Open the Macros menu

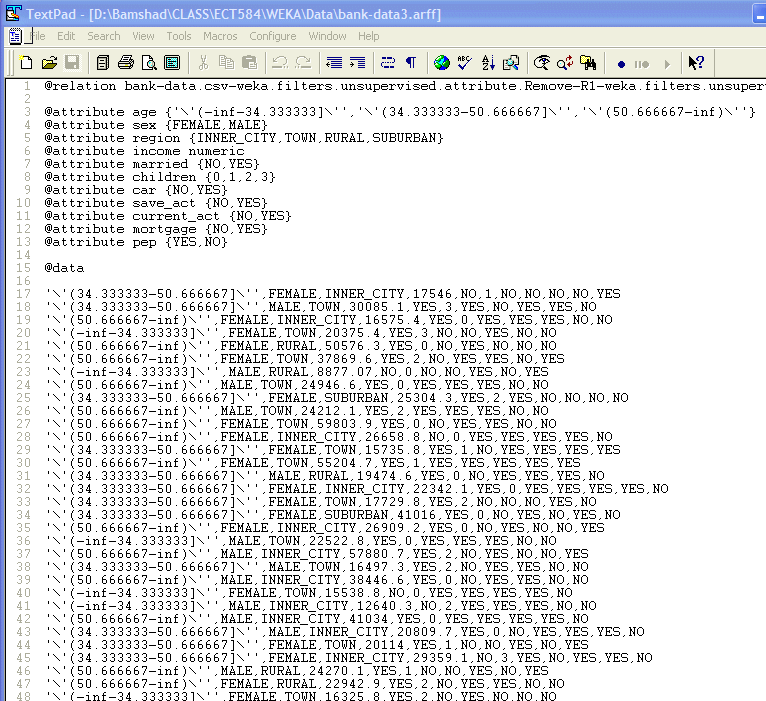[x=220, y=36]
